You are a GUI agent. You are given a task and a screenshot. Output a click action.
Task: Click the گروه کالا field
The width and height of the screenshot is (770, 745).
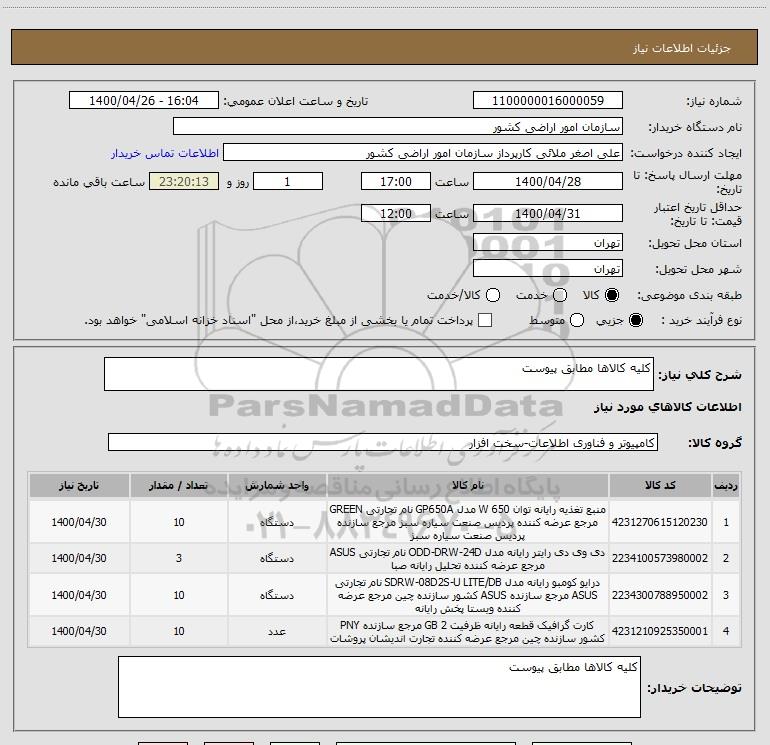tap(383, 442)
